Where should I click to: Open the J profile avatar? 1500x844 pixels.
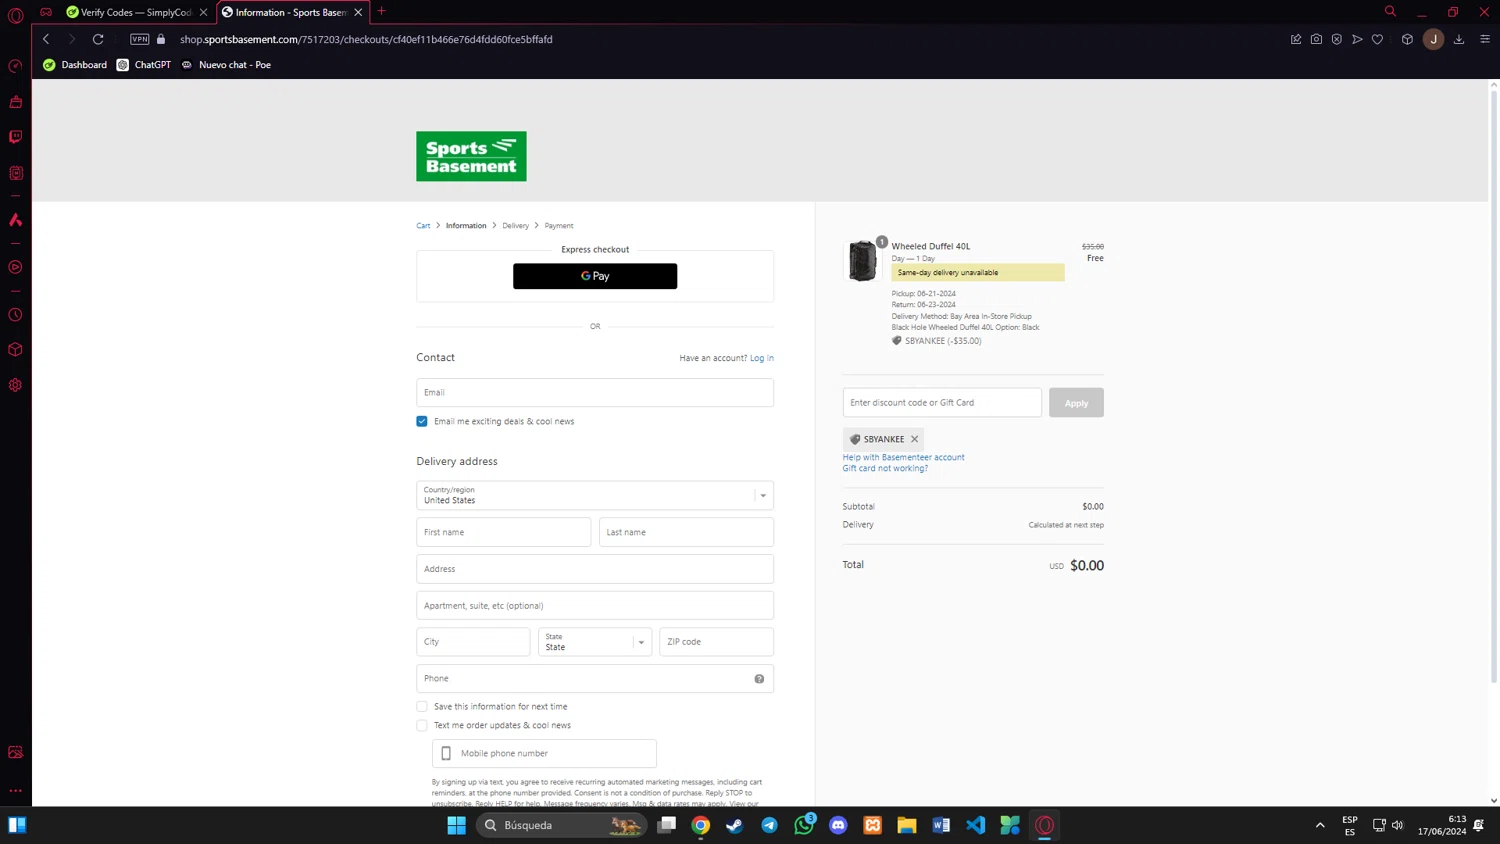(x=1433, y=39)
